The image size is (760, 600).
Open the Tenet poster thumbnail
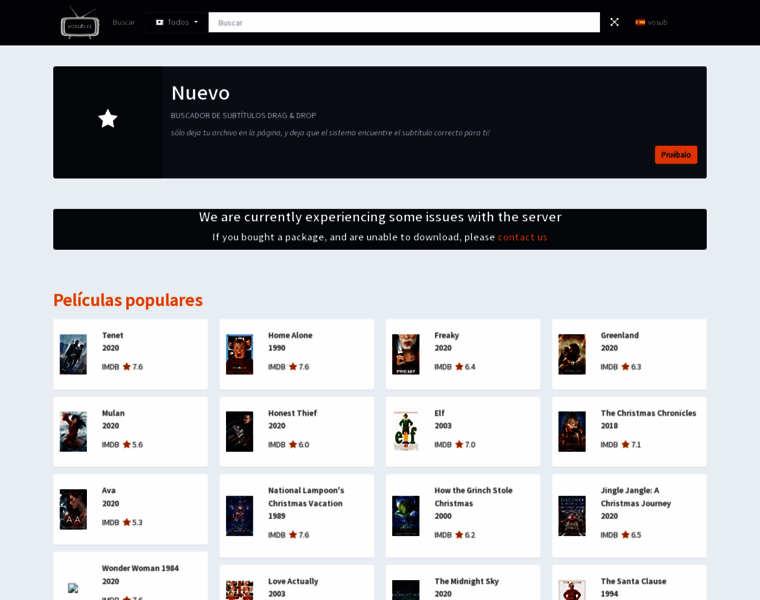coord(73,354)
